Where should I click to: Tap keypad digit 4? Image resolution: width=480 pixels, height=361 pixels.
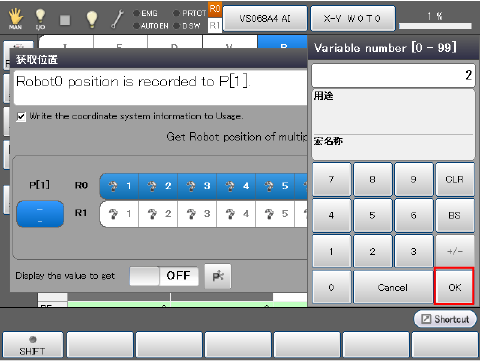click(332, 215)
